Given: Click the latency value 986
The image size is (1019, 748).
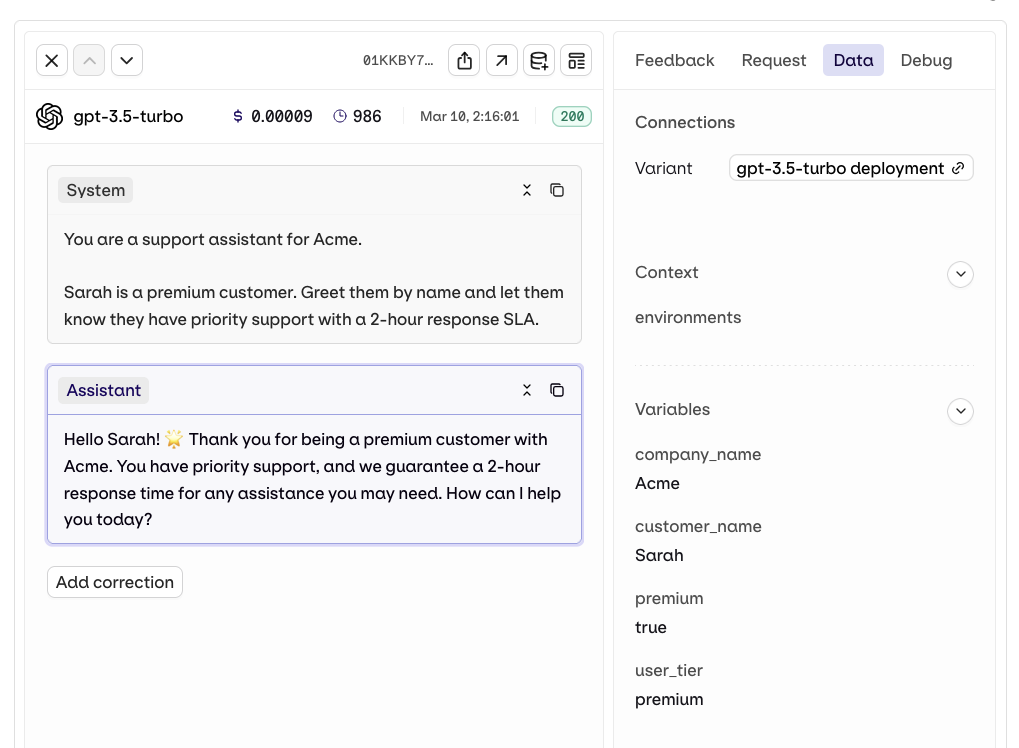Looking at the screenshot, I should click(x=367, y=116).
